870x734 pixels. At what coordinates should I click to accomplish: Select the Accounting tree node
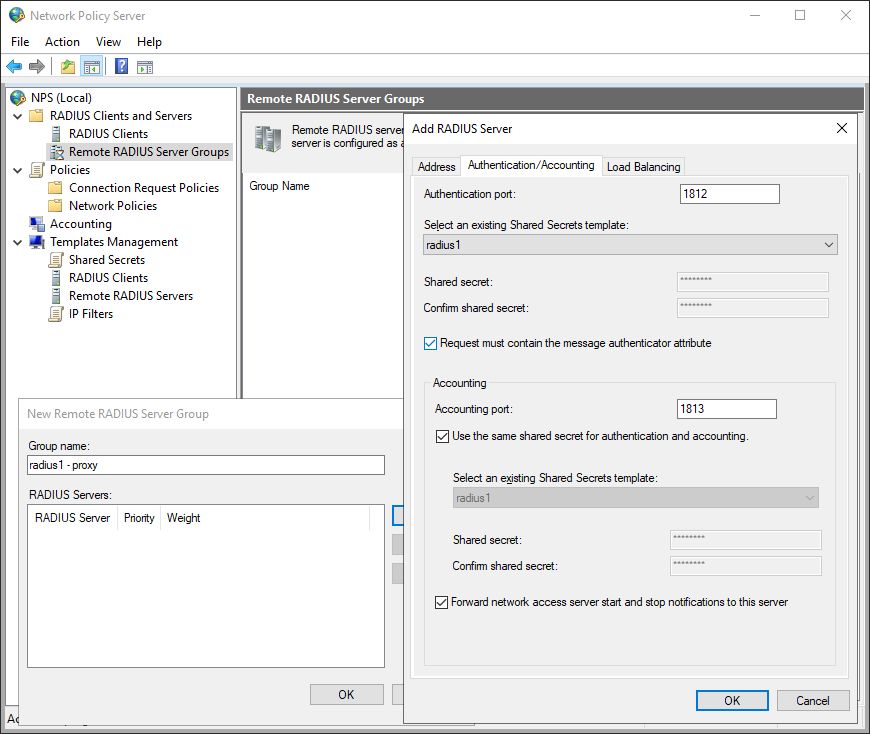[x=81, y=224]
